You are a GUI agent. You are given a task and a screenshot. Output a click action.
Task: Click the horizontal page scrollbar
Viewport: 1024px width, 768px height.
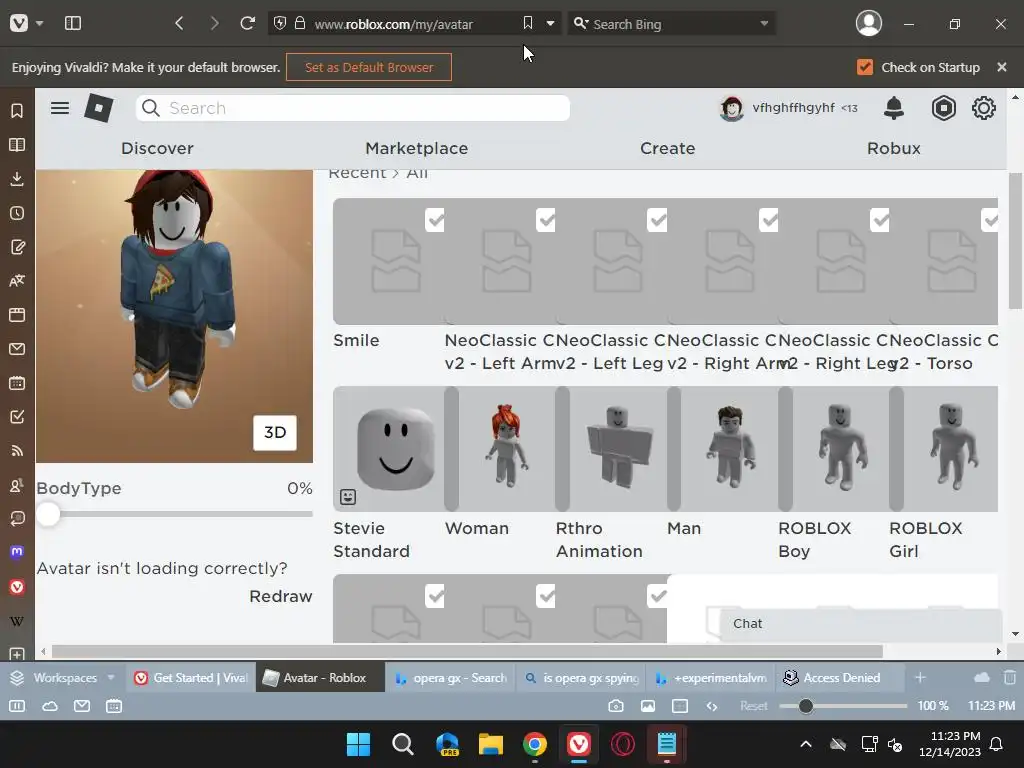pos(467,651)
